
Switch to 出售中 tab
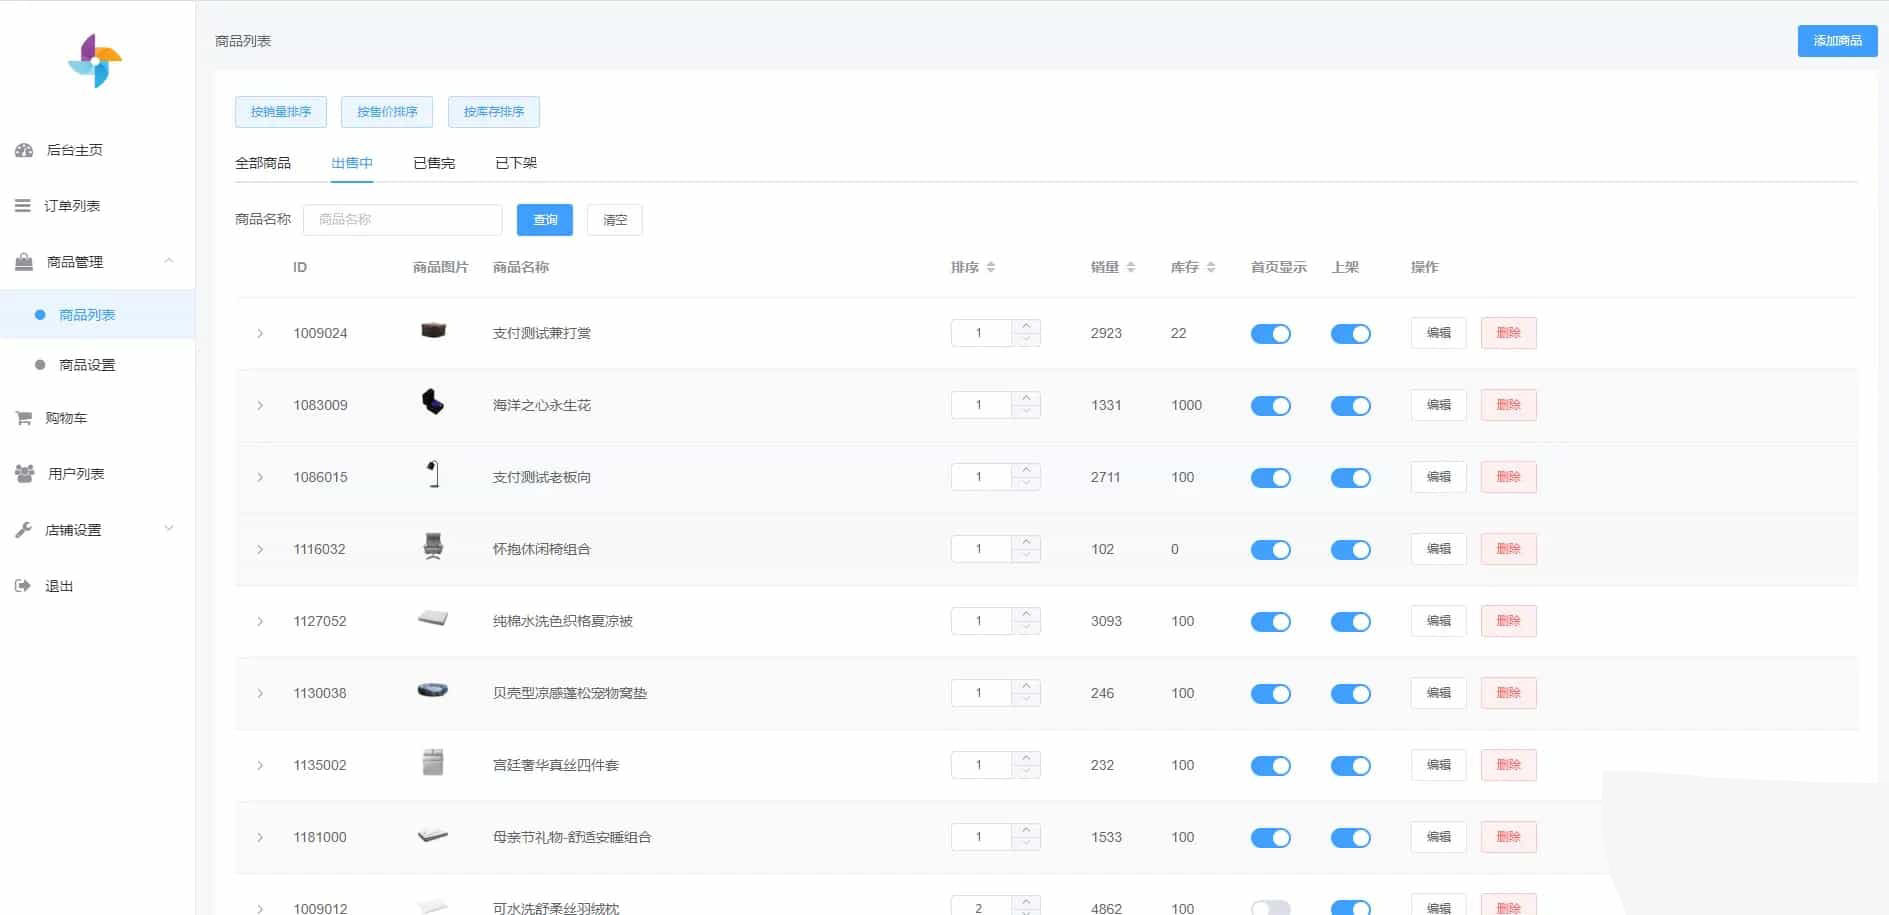[x=352, y=163]
